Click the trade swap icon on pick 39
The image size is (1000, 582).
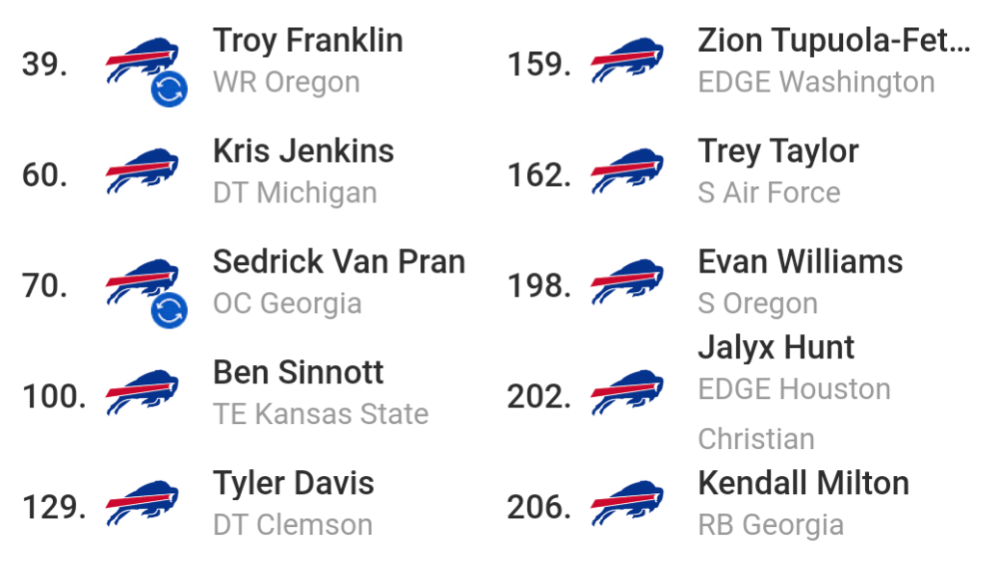[169, 89]
